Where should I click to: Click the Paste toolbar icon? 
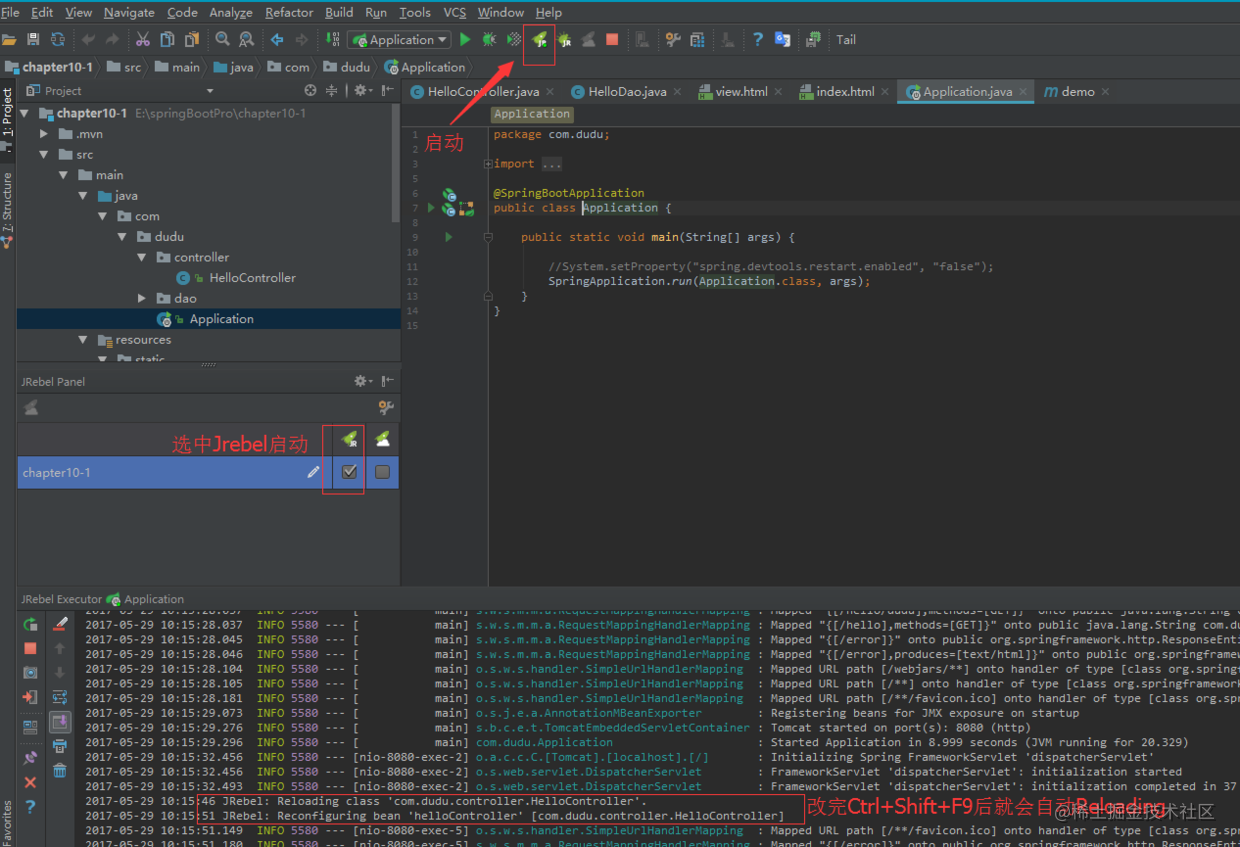192,40
